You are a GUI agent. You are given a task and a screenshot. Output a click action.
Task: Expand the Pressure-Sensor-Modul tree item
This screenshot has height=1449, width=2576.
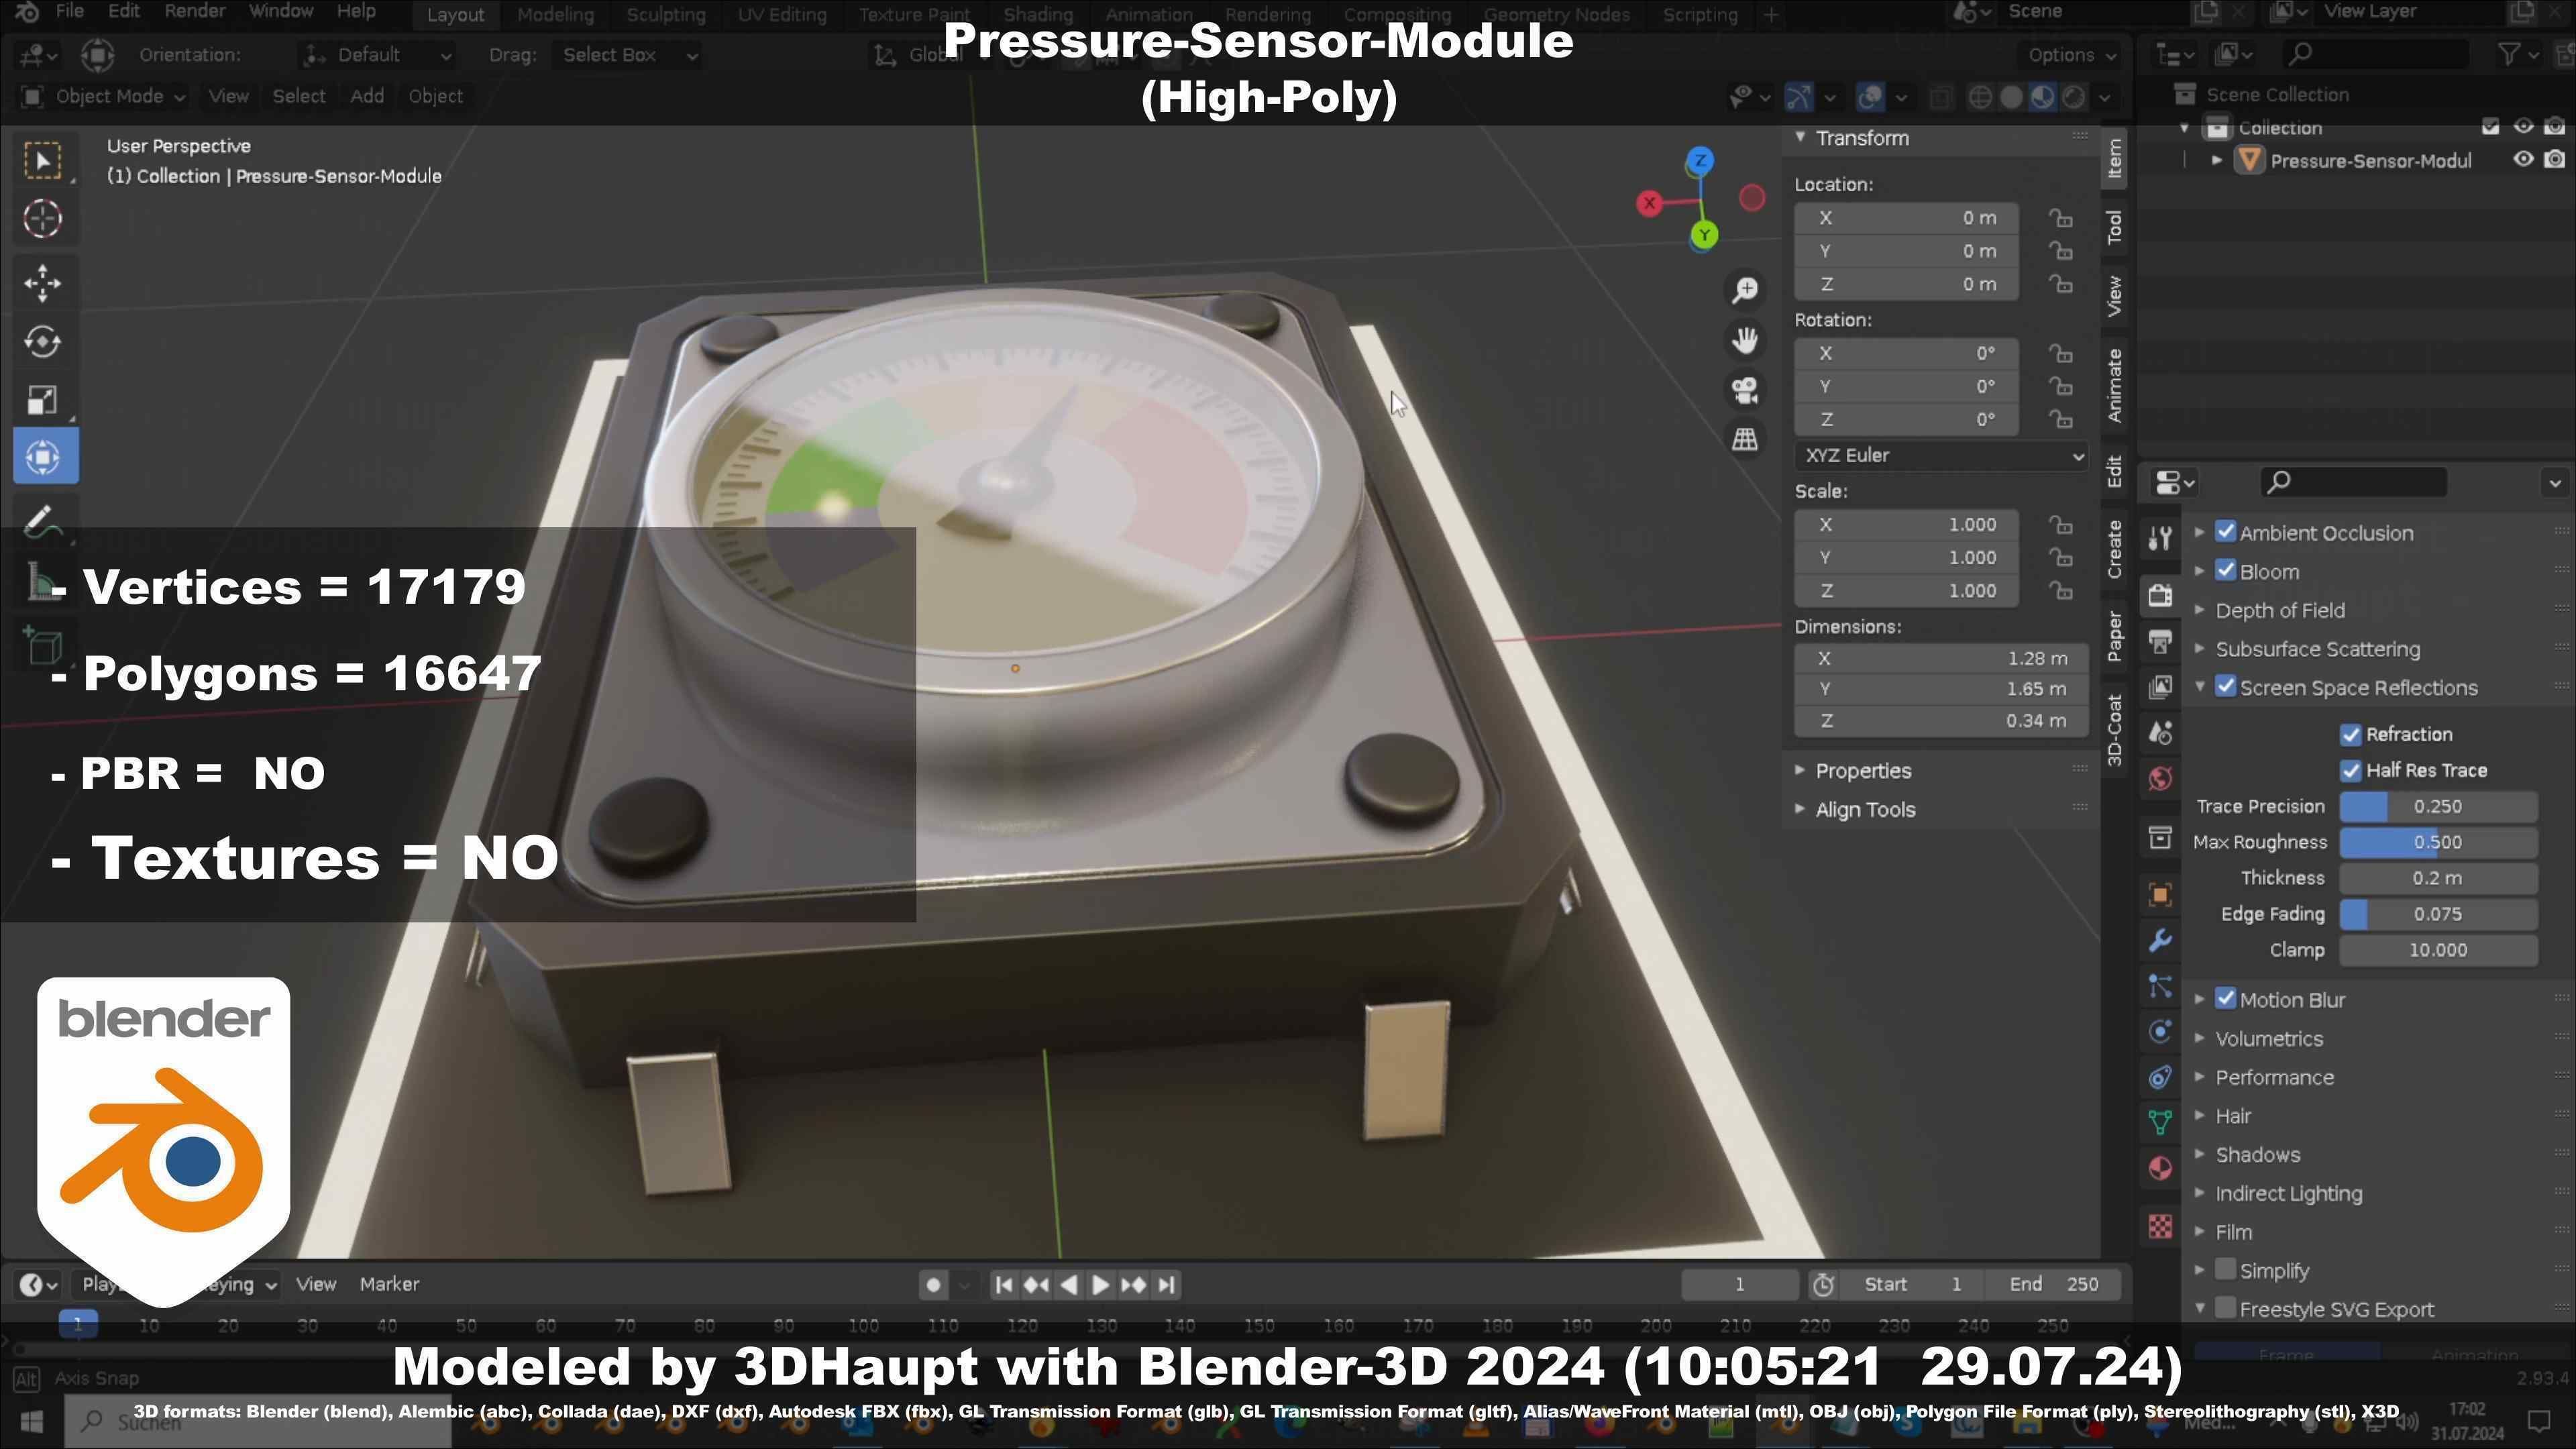point(2218,160)
